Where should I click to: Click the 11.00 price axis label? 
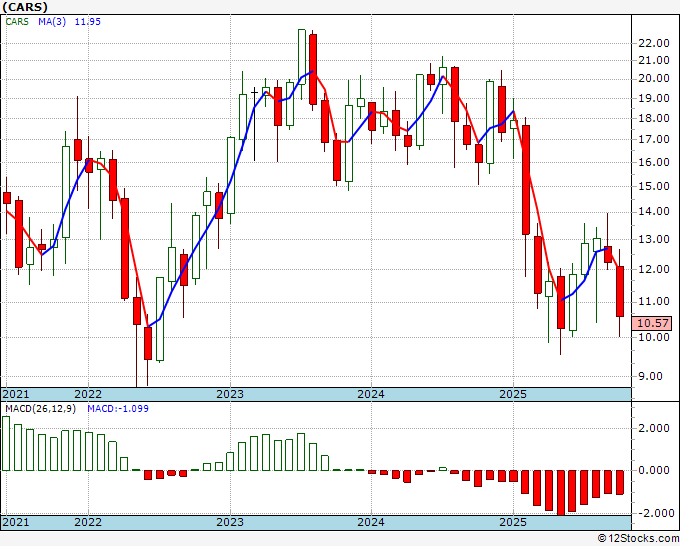pyautogui.click(x=654, y=301)
